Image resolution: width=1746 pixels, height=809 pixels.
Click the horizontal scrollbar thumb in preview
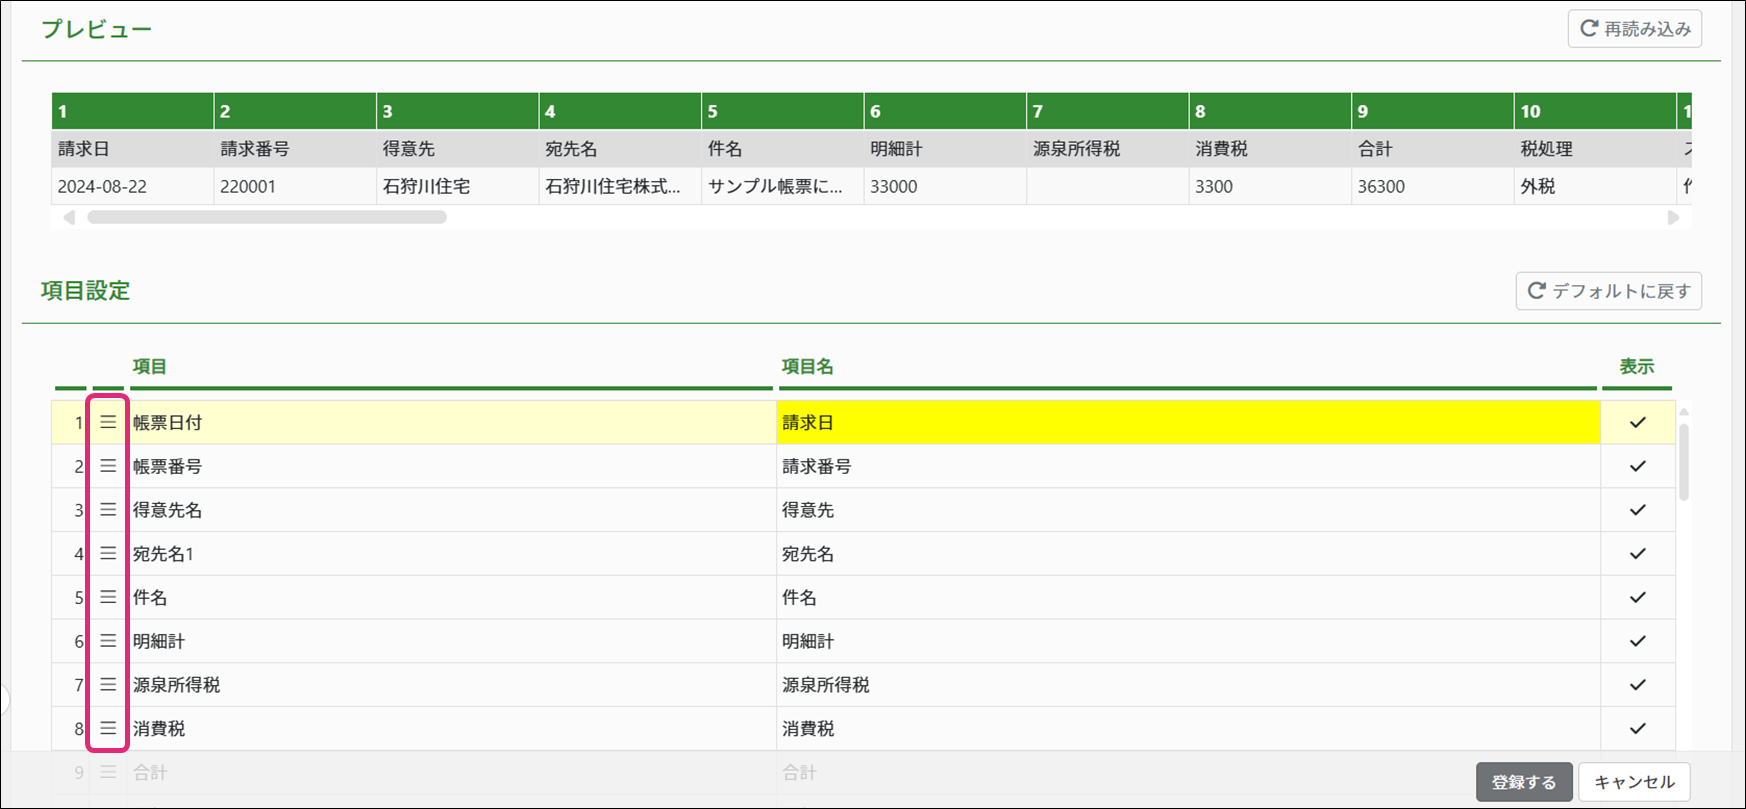[266, 218]
